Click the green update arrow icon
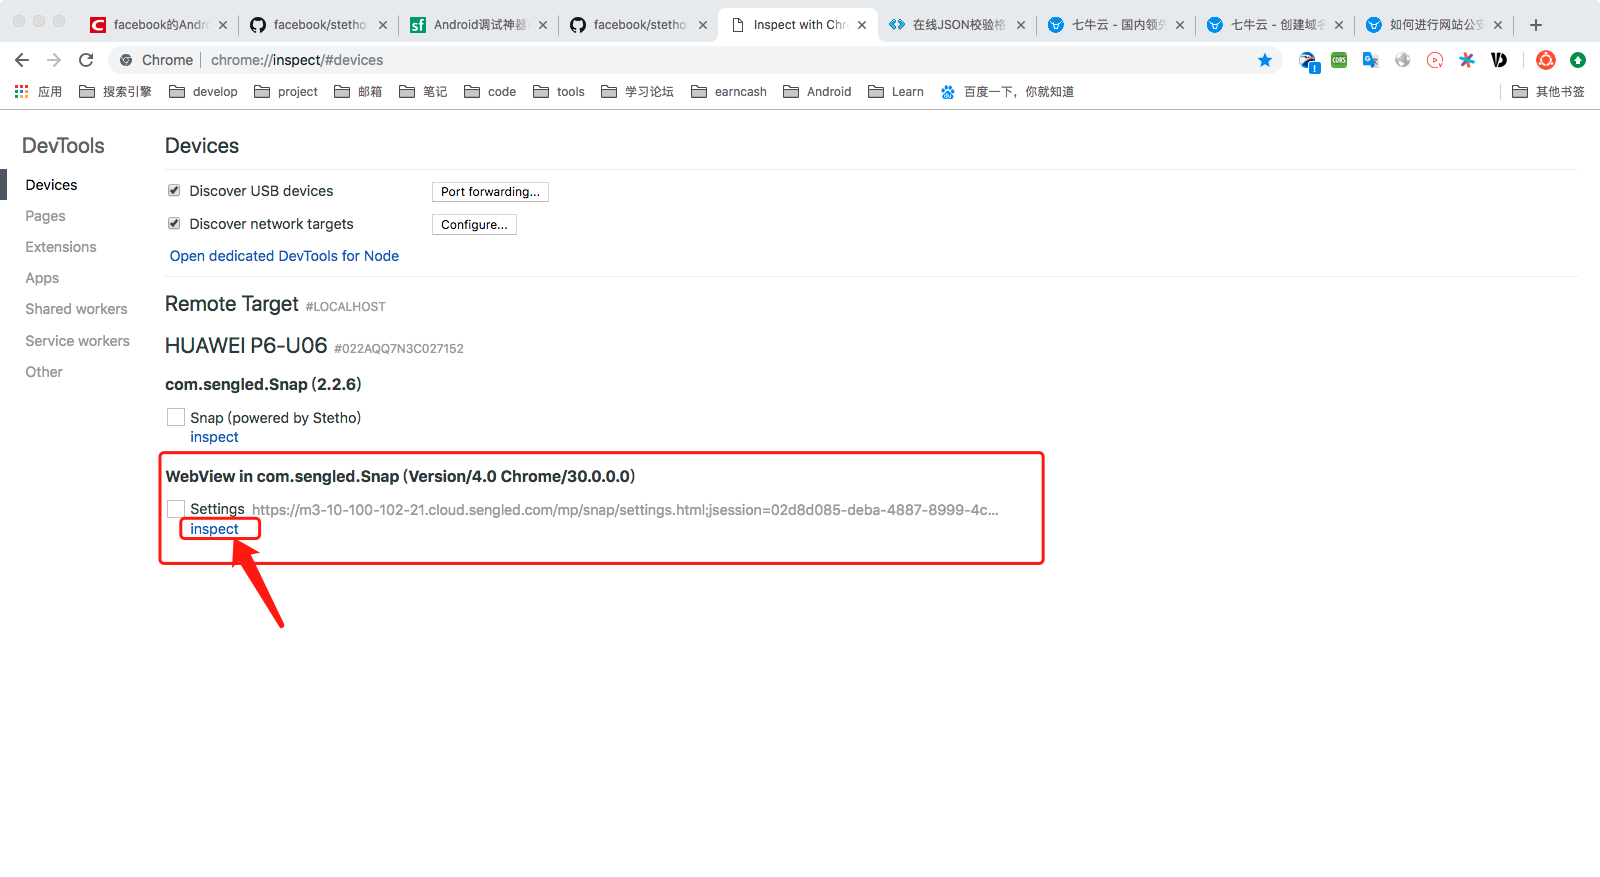The height and width of the screenshot is (877, 1600). [x=1578, y=60]
